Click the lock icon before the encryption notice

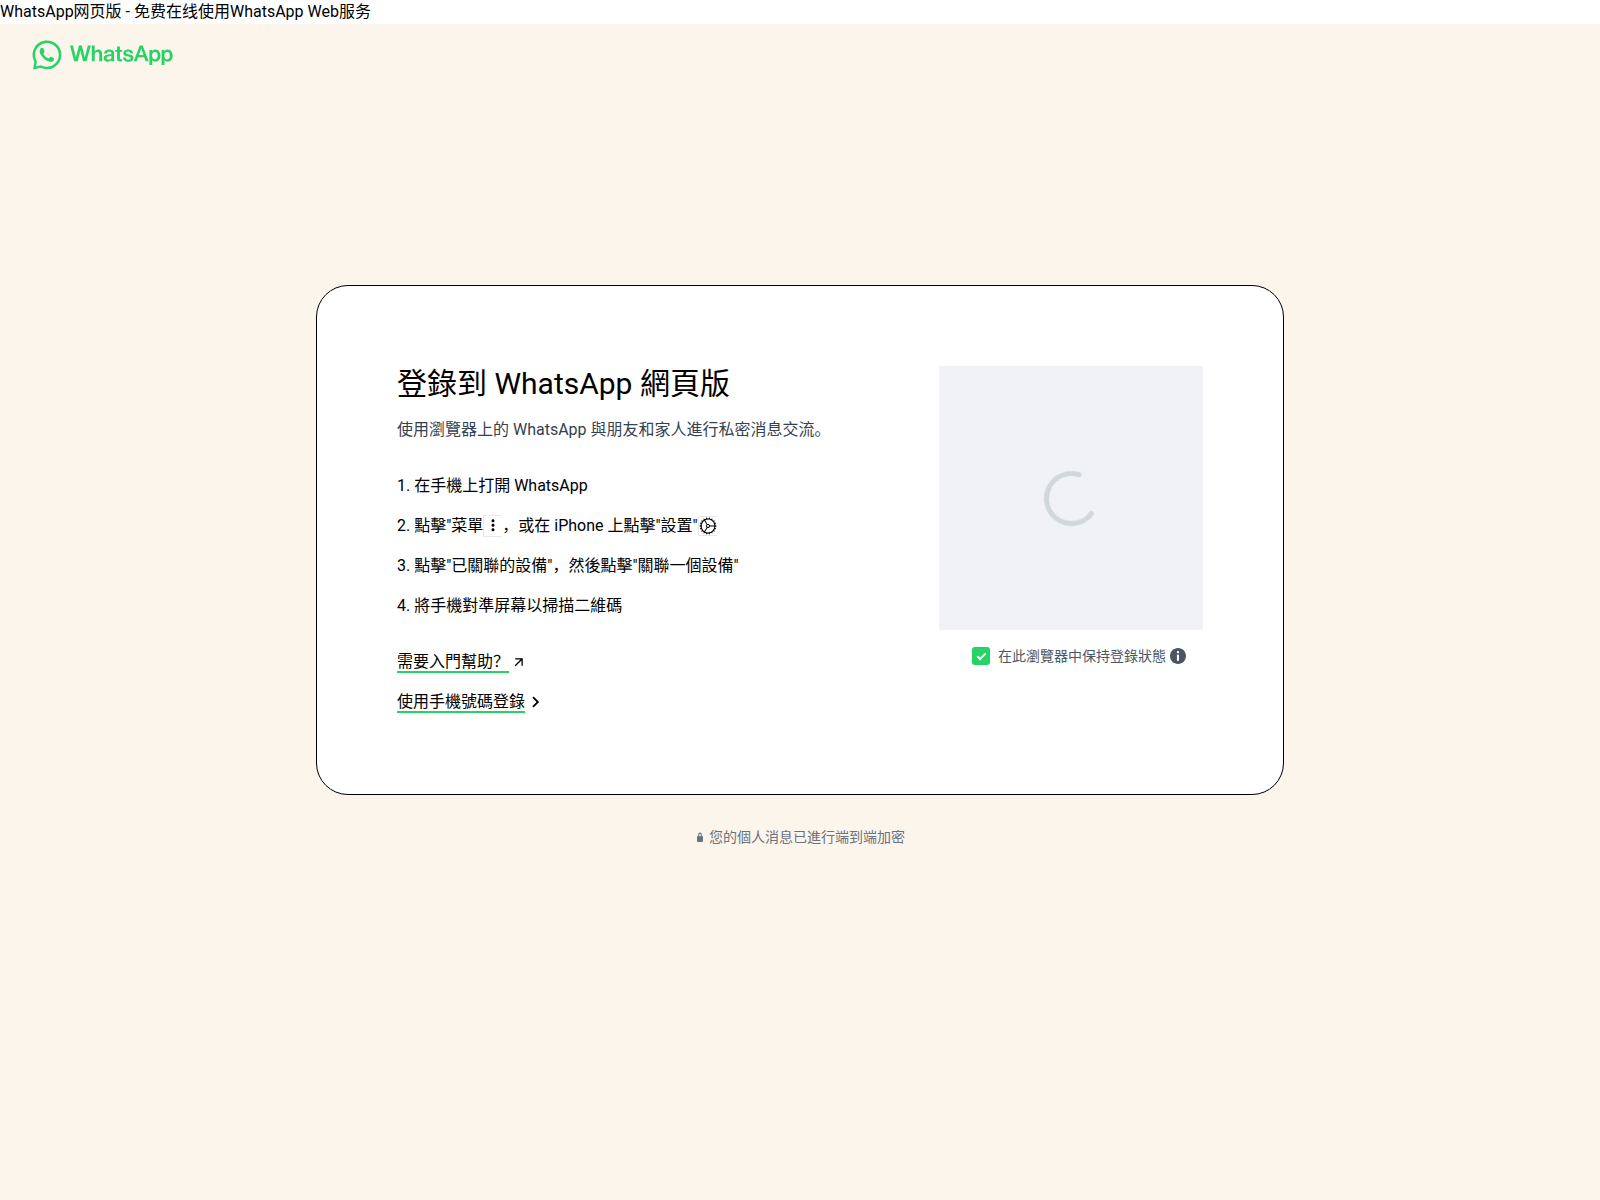coord(700,838)
